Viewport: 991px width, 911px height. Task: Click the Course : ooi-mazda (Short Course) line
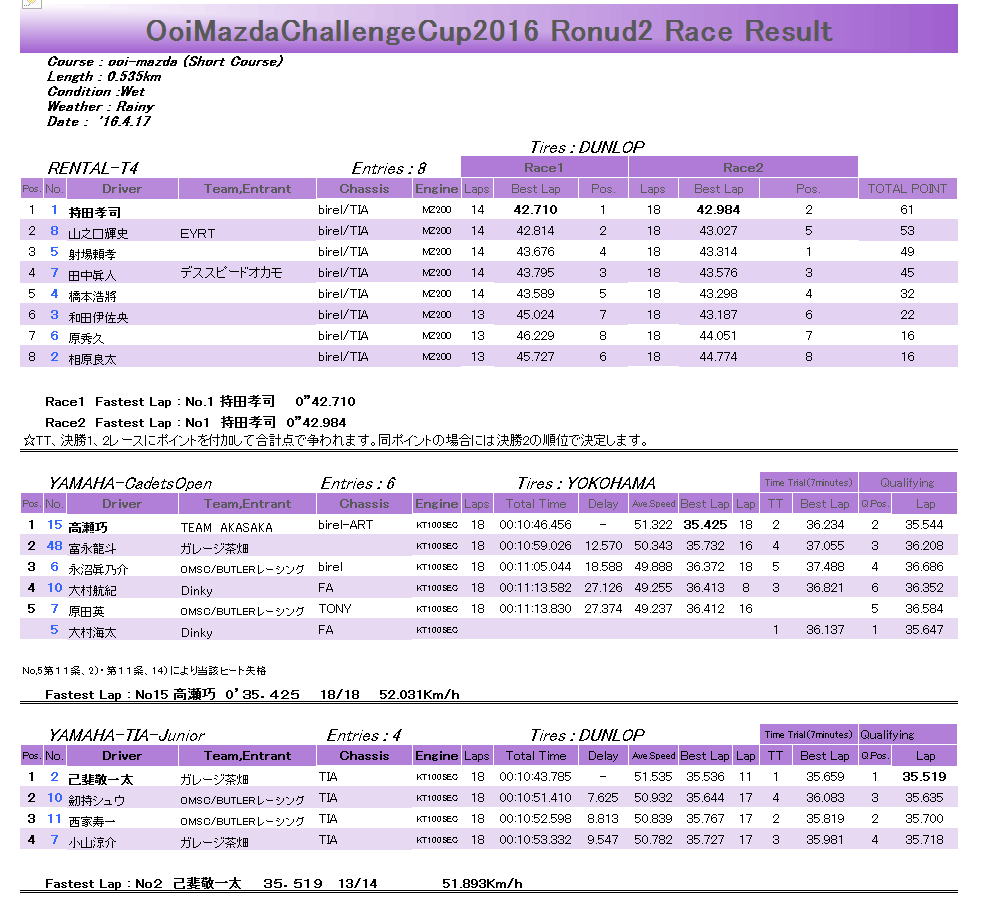click(x=165, y=61)
